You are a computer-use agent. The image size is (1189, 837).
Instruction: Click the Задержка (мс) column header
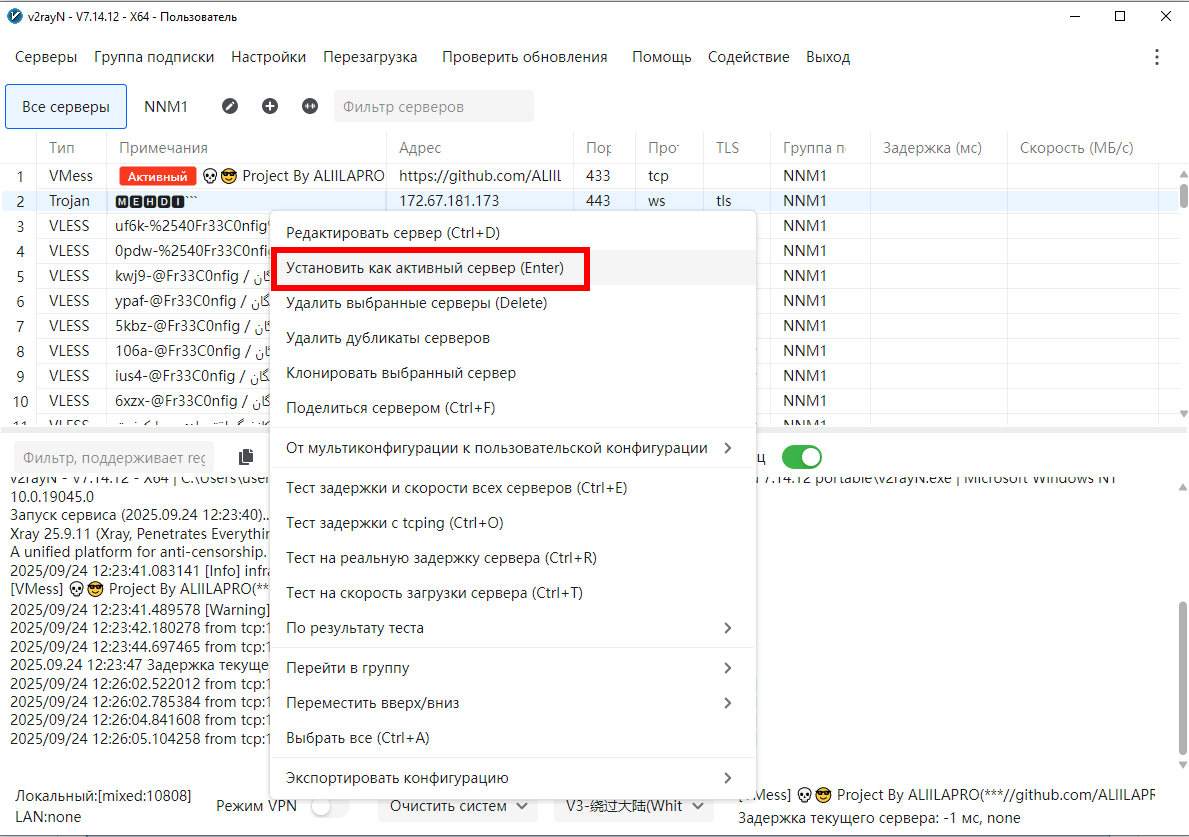pyautogui.click(x=932, y=148)
